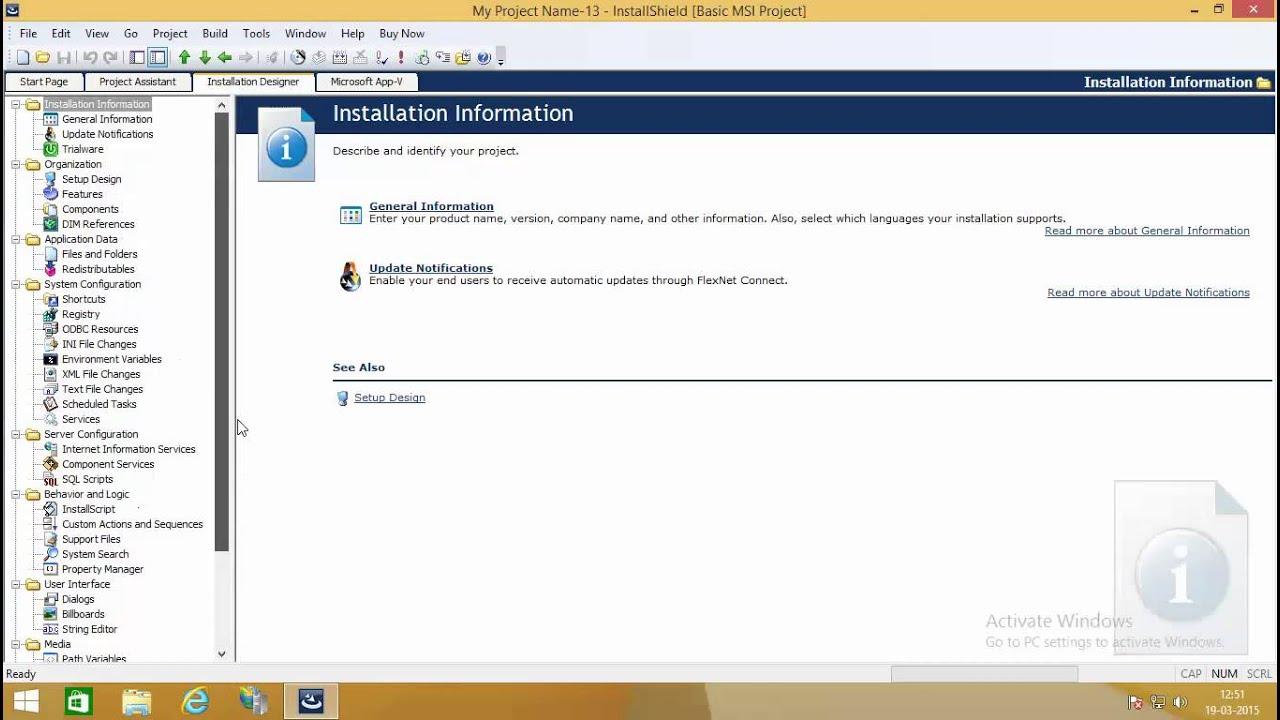This screenshot has width=1280, height=720.
Task: Click Read more about Update Notifications
Action: pos(1148,293)
